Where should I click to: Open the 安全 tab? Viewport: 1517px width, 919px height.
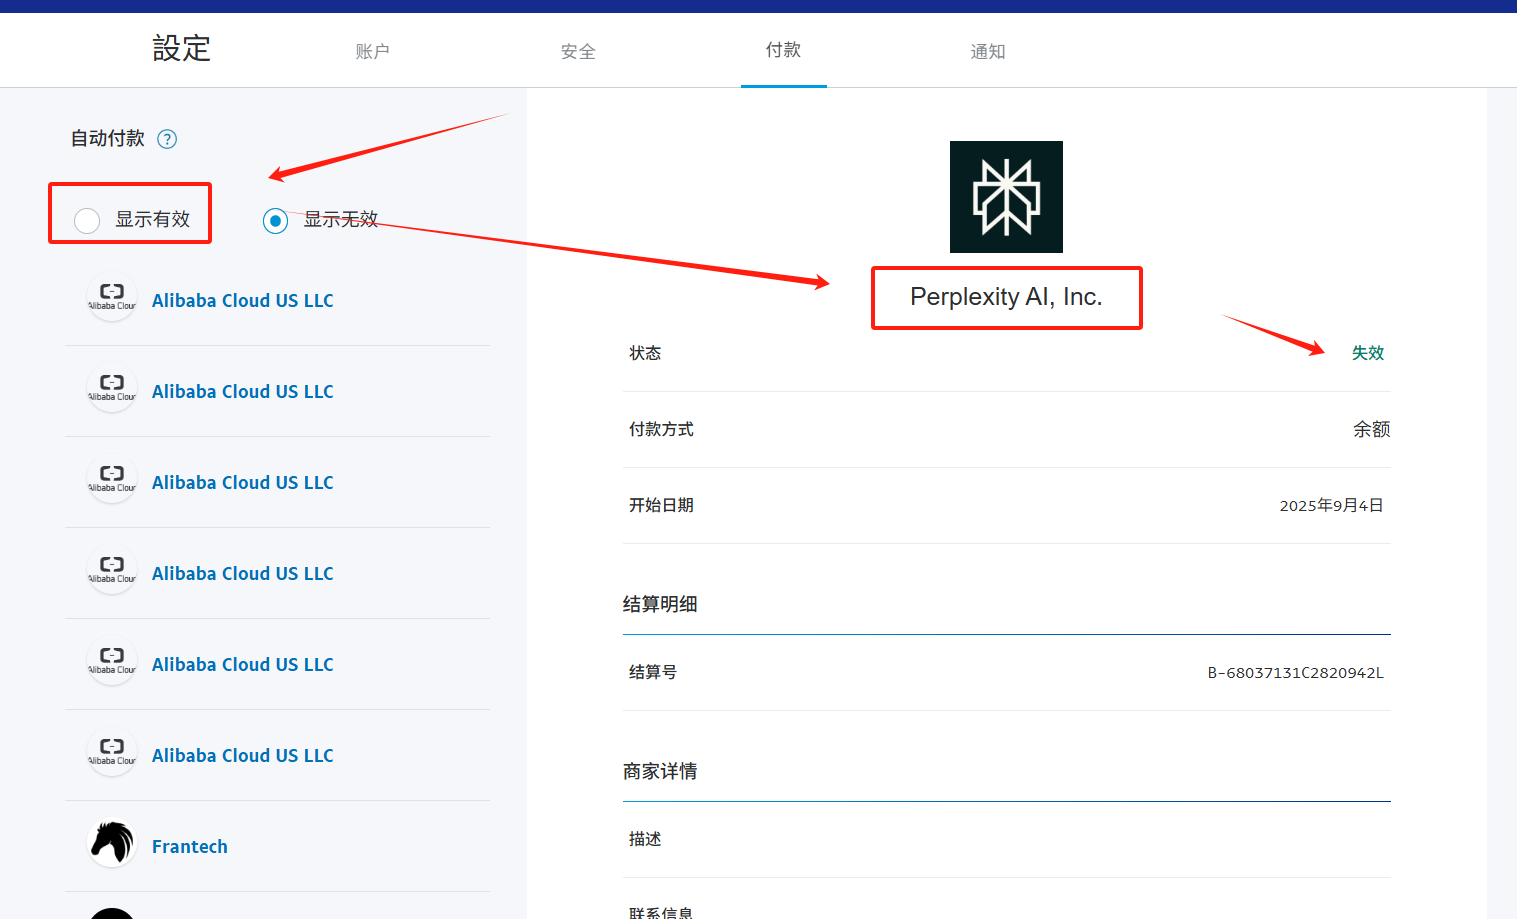tap(578, 50)
